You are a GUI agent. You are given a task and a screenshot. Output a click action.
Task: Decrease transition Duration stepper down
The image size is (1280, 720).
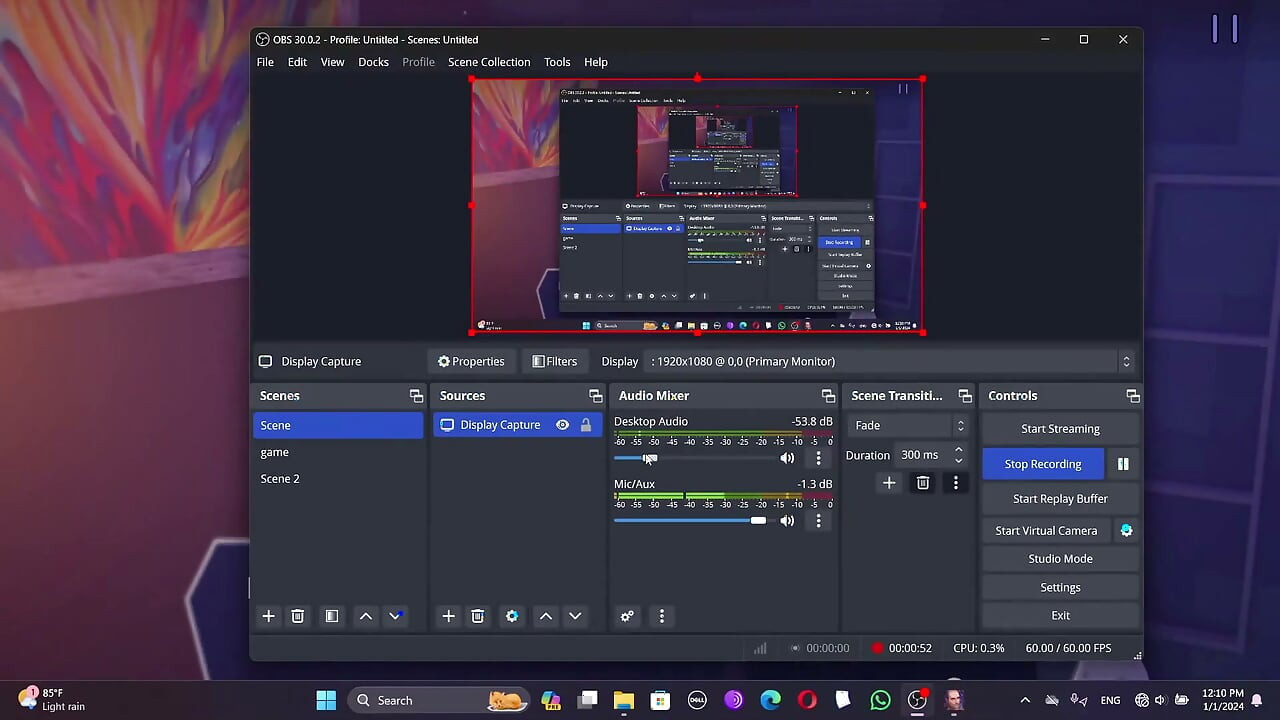(958, 461)
